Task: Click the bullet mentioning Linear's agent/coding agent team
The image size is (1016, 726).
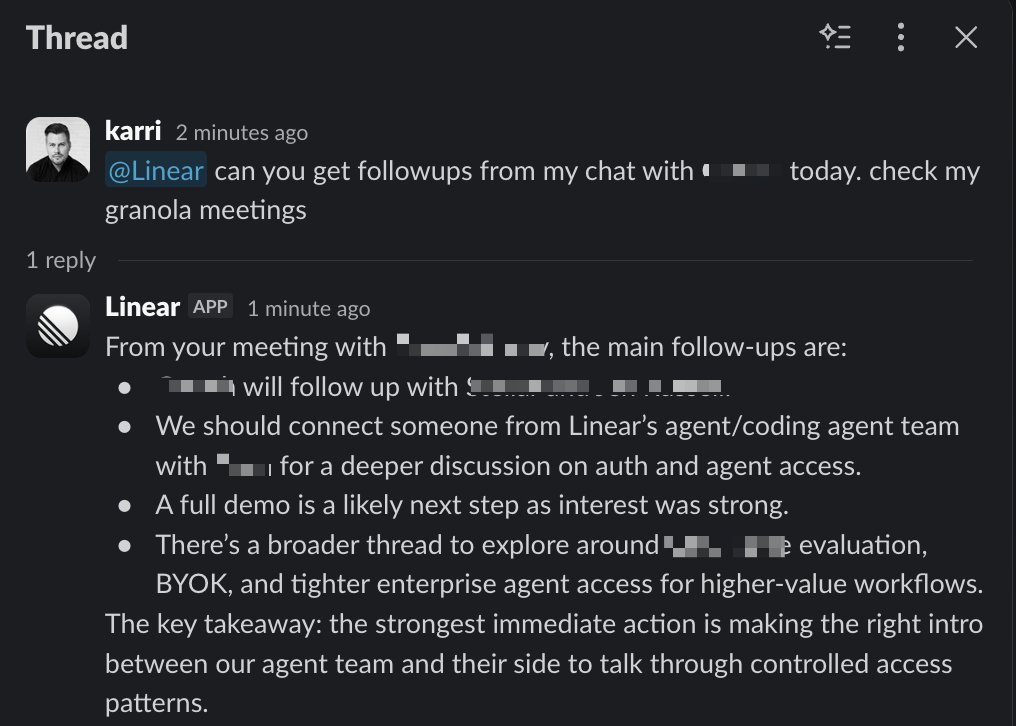Action: tap(557, 446)
